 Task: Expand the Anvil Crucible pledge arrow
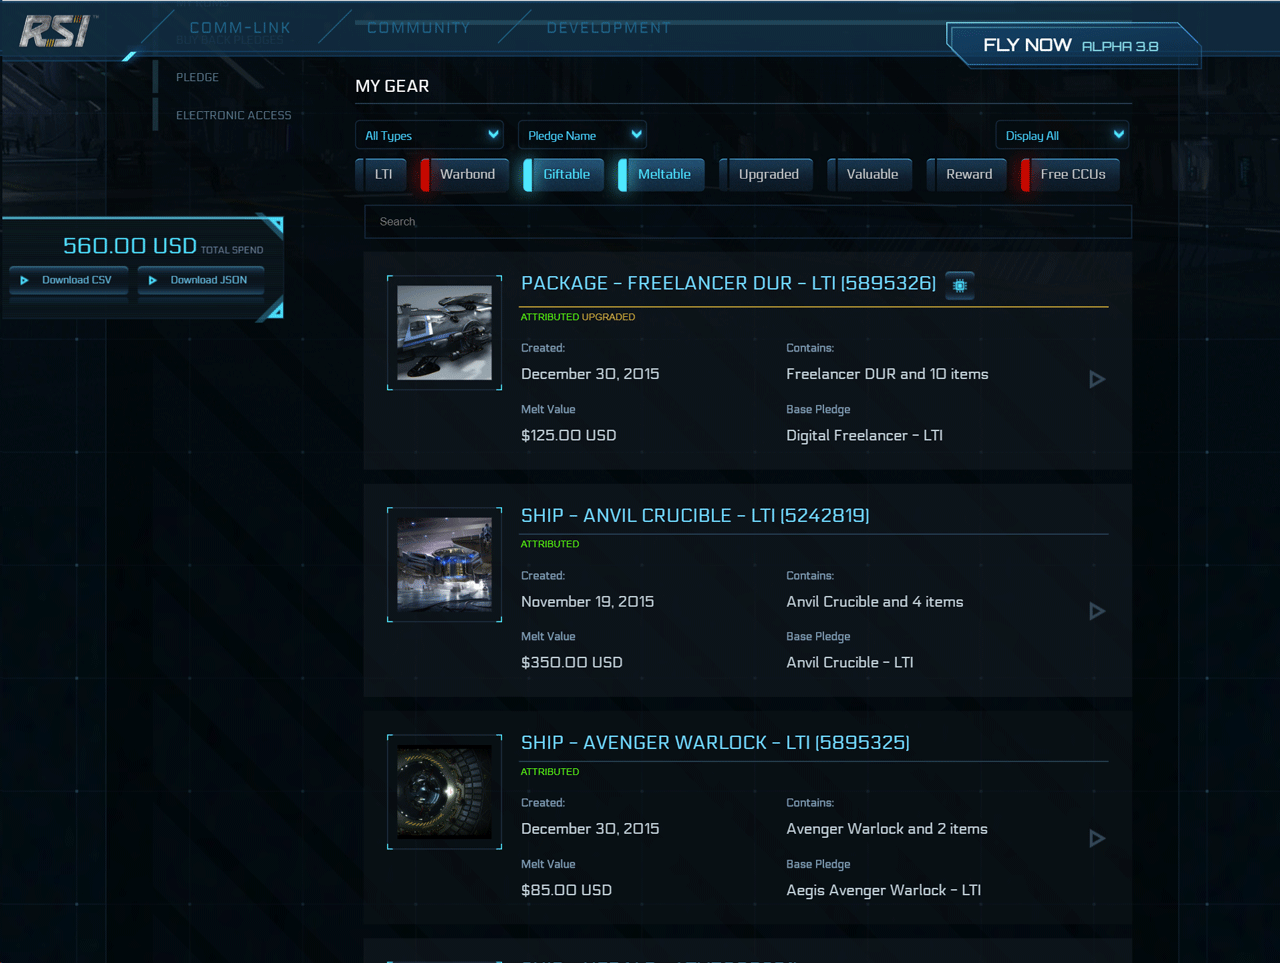[1097, 611]
